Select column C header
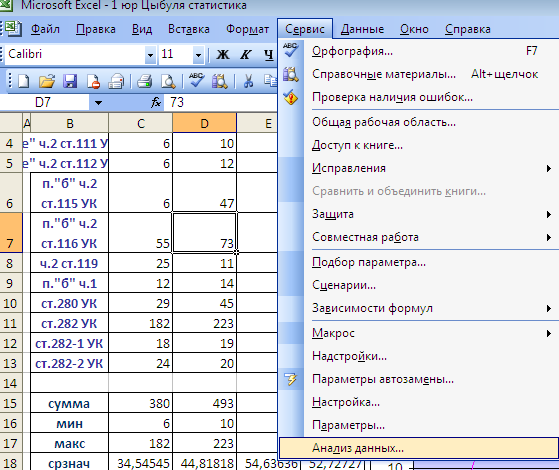The height and width of the screenshot is (470, 559). (140, 123)
